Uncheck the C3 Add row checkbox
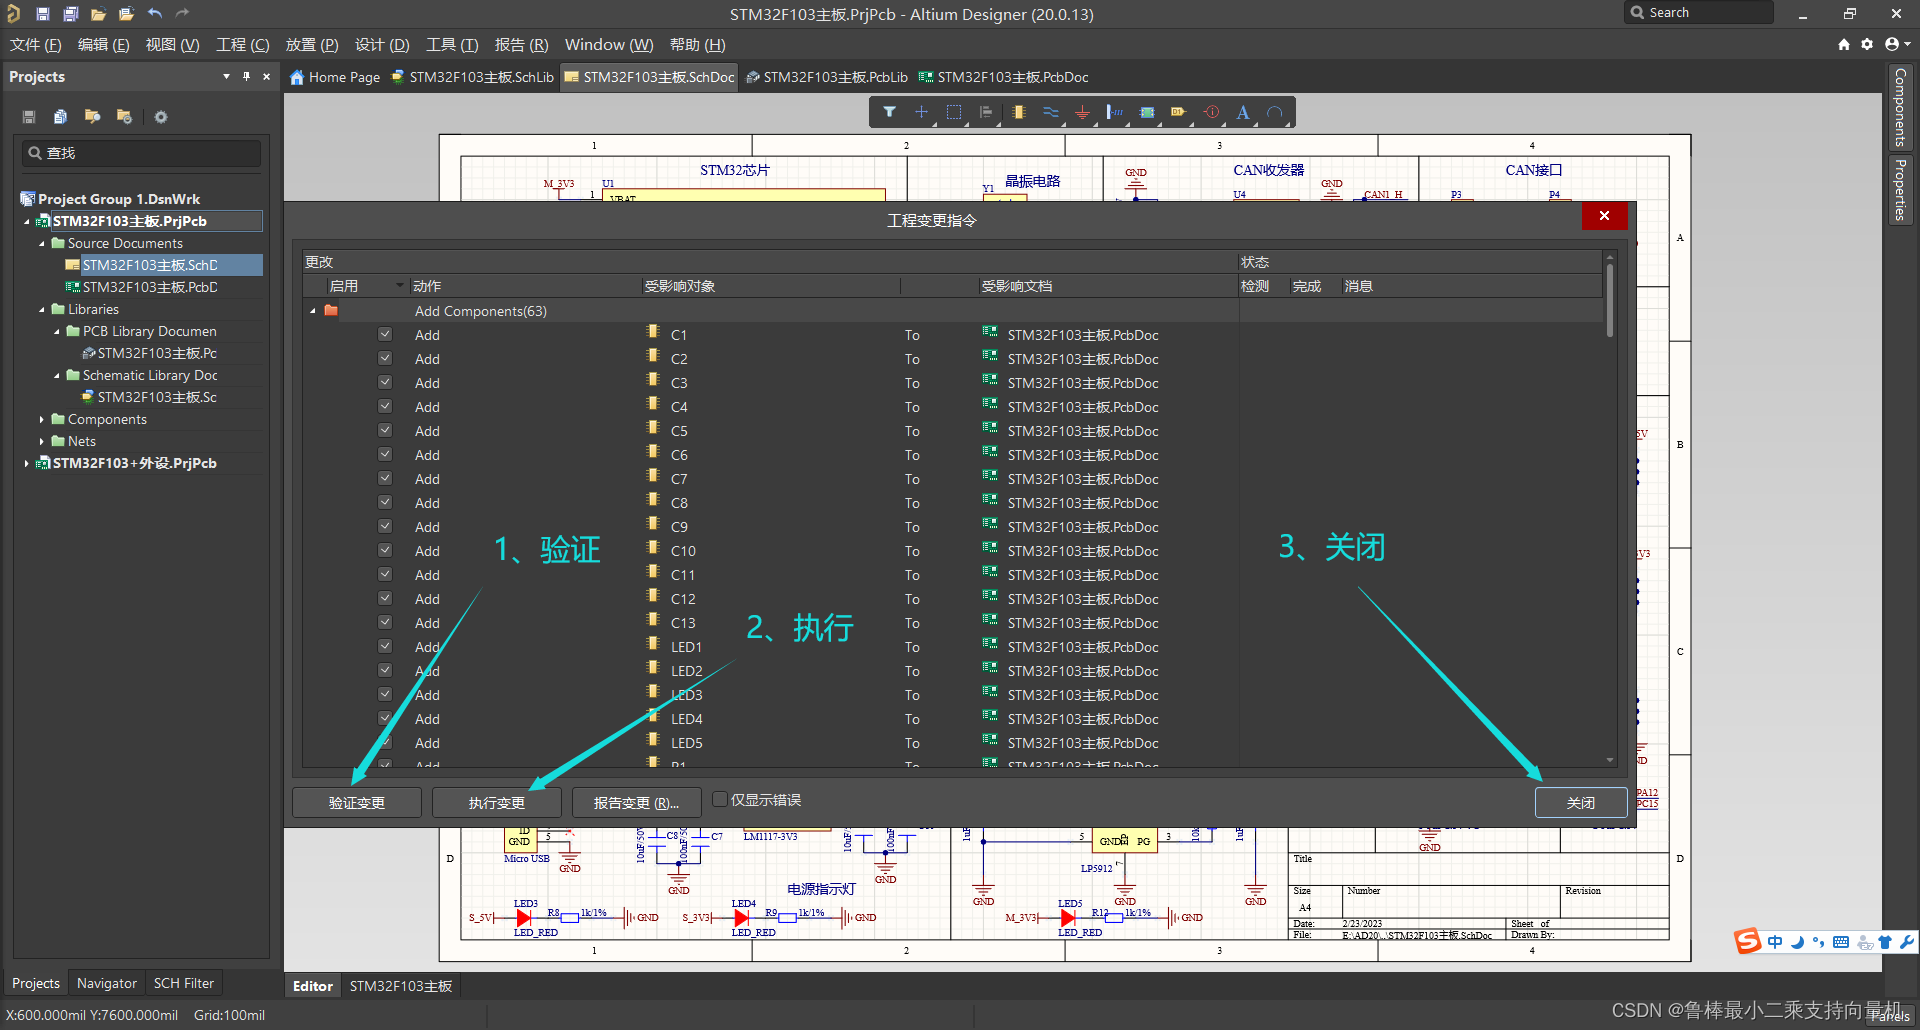This screenshot has width=1920, height=1030. pyautogui.click(x=385, y=382)
